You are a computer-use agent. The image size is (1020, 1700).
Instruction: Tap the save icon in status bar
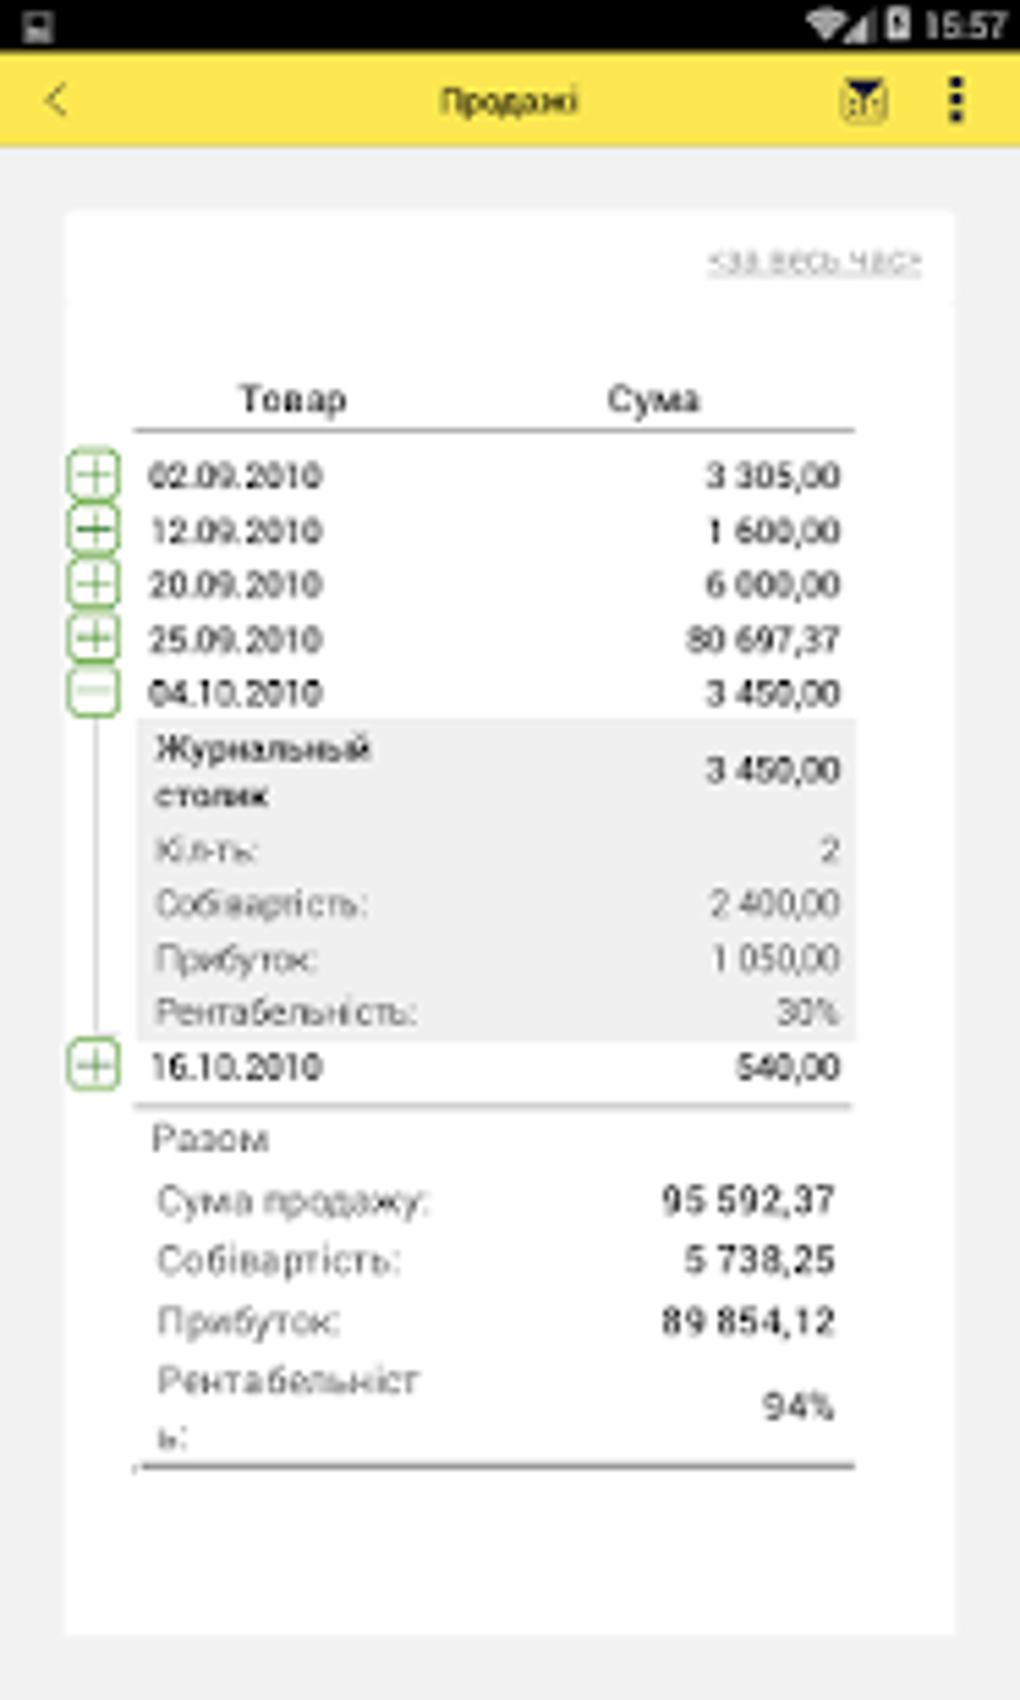point(37,26)
